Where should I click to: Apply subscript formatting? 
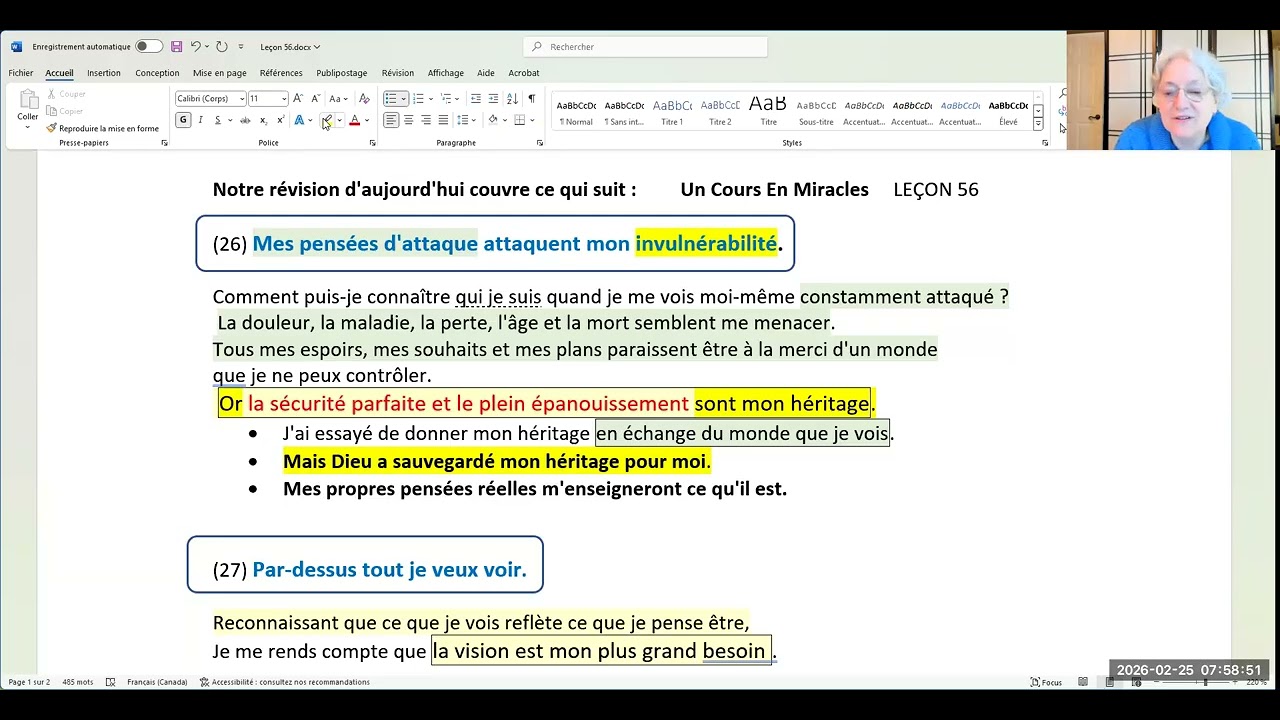coord(263,120)
